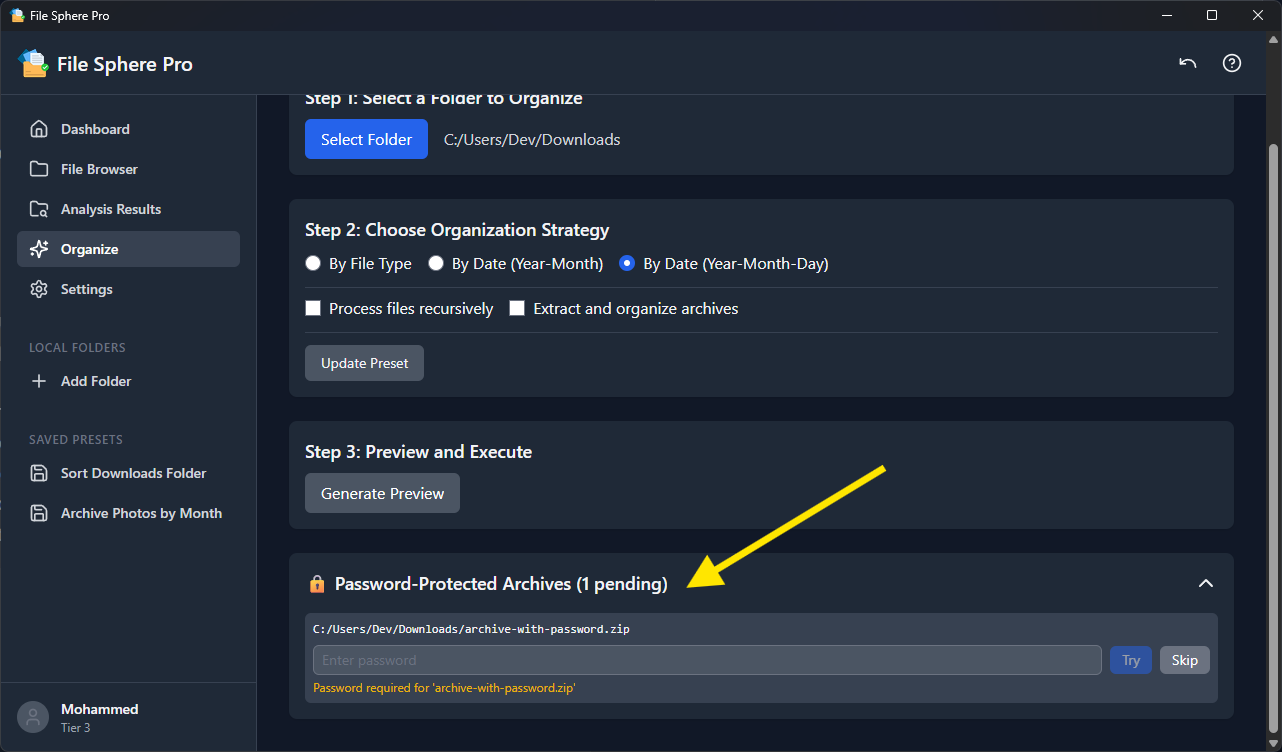Load the Sort Downloads Folder preset

(128, 473)
